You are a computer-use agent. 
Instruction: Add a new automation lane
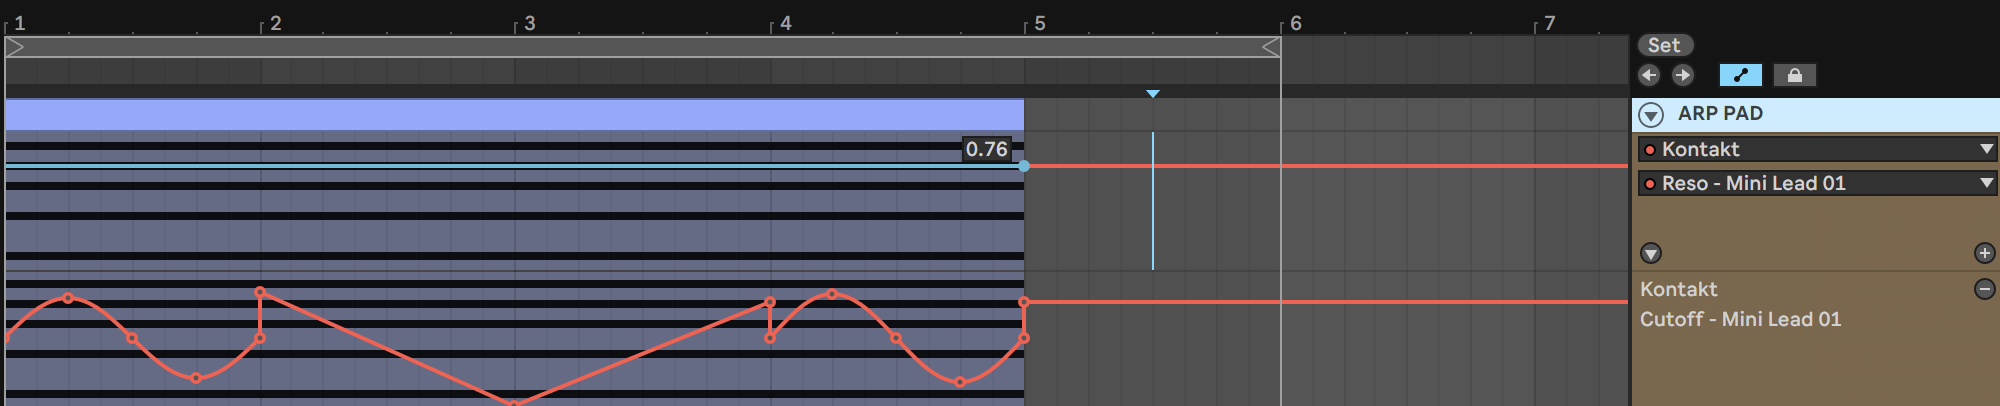(x=1985, y=253)
